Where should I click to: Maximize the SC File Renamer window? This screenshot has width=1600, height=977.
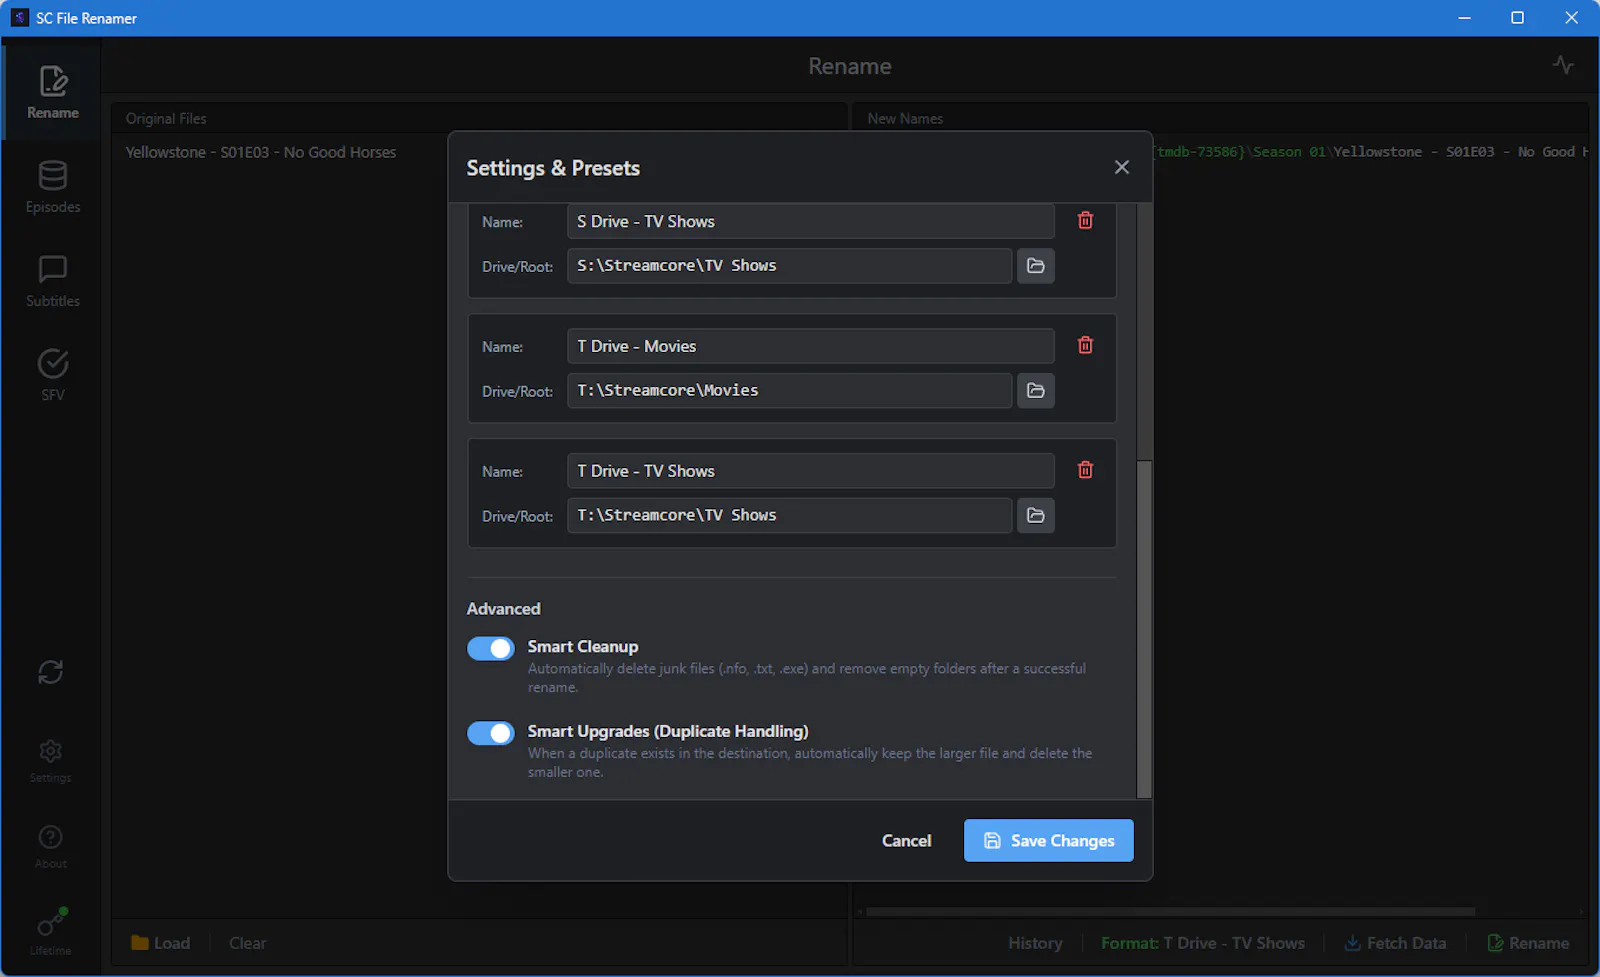(1517, 18)
